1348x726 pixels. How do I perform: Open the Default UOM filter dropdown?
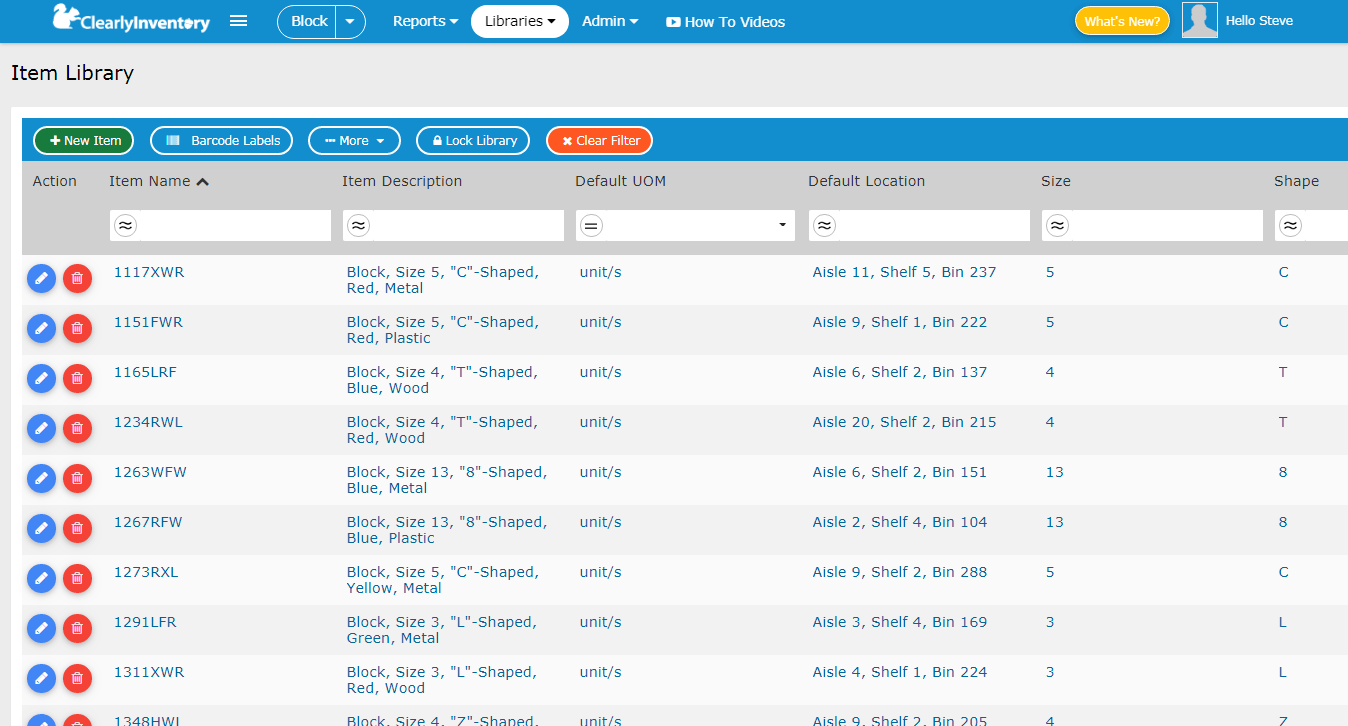click(782, 225)
